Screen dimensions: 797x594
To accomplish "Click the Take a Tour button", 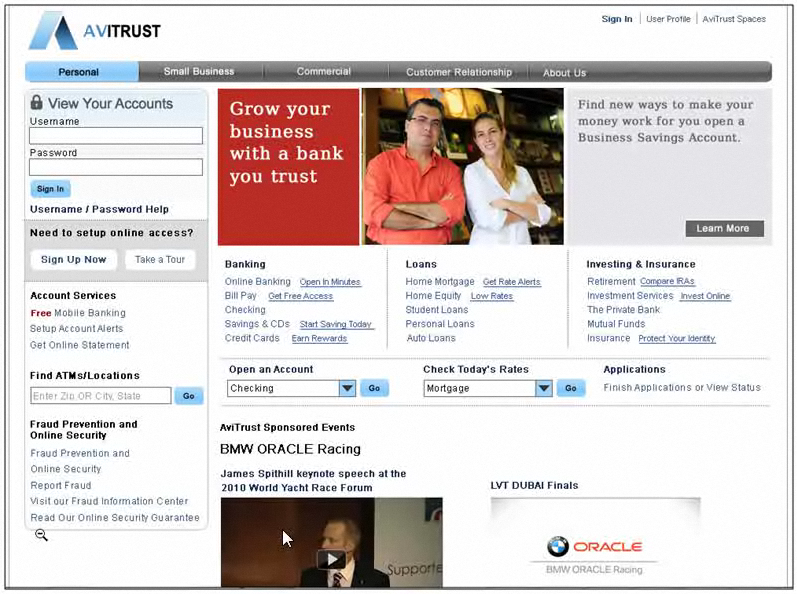I will click(160, 259).
